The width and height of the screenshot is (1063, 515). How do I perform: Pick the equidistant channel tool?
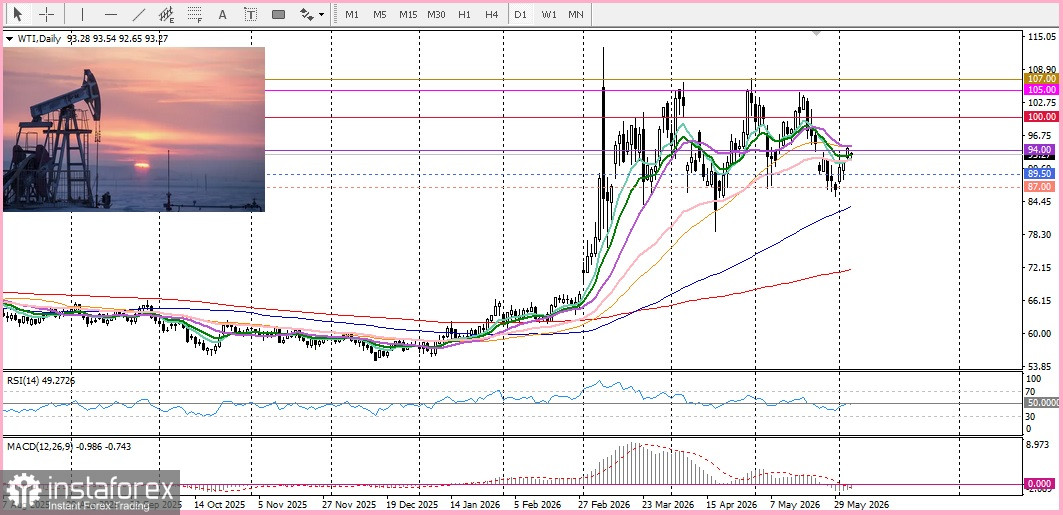[x=167, y=14]
